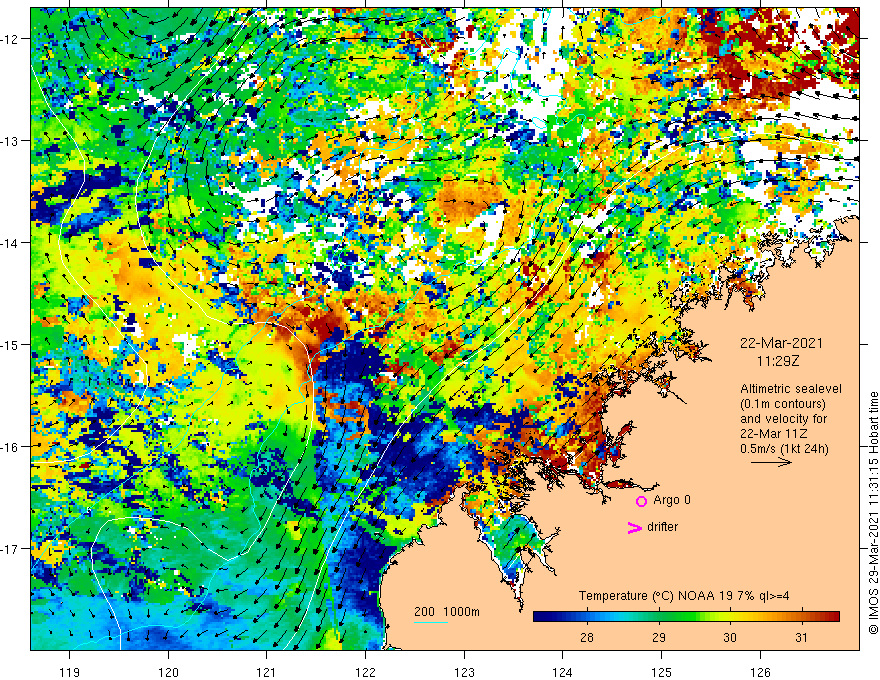Click the '22-Mar 11Z' velocity date text

774,434
